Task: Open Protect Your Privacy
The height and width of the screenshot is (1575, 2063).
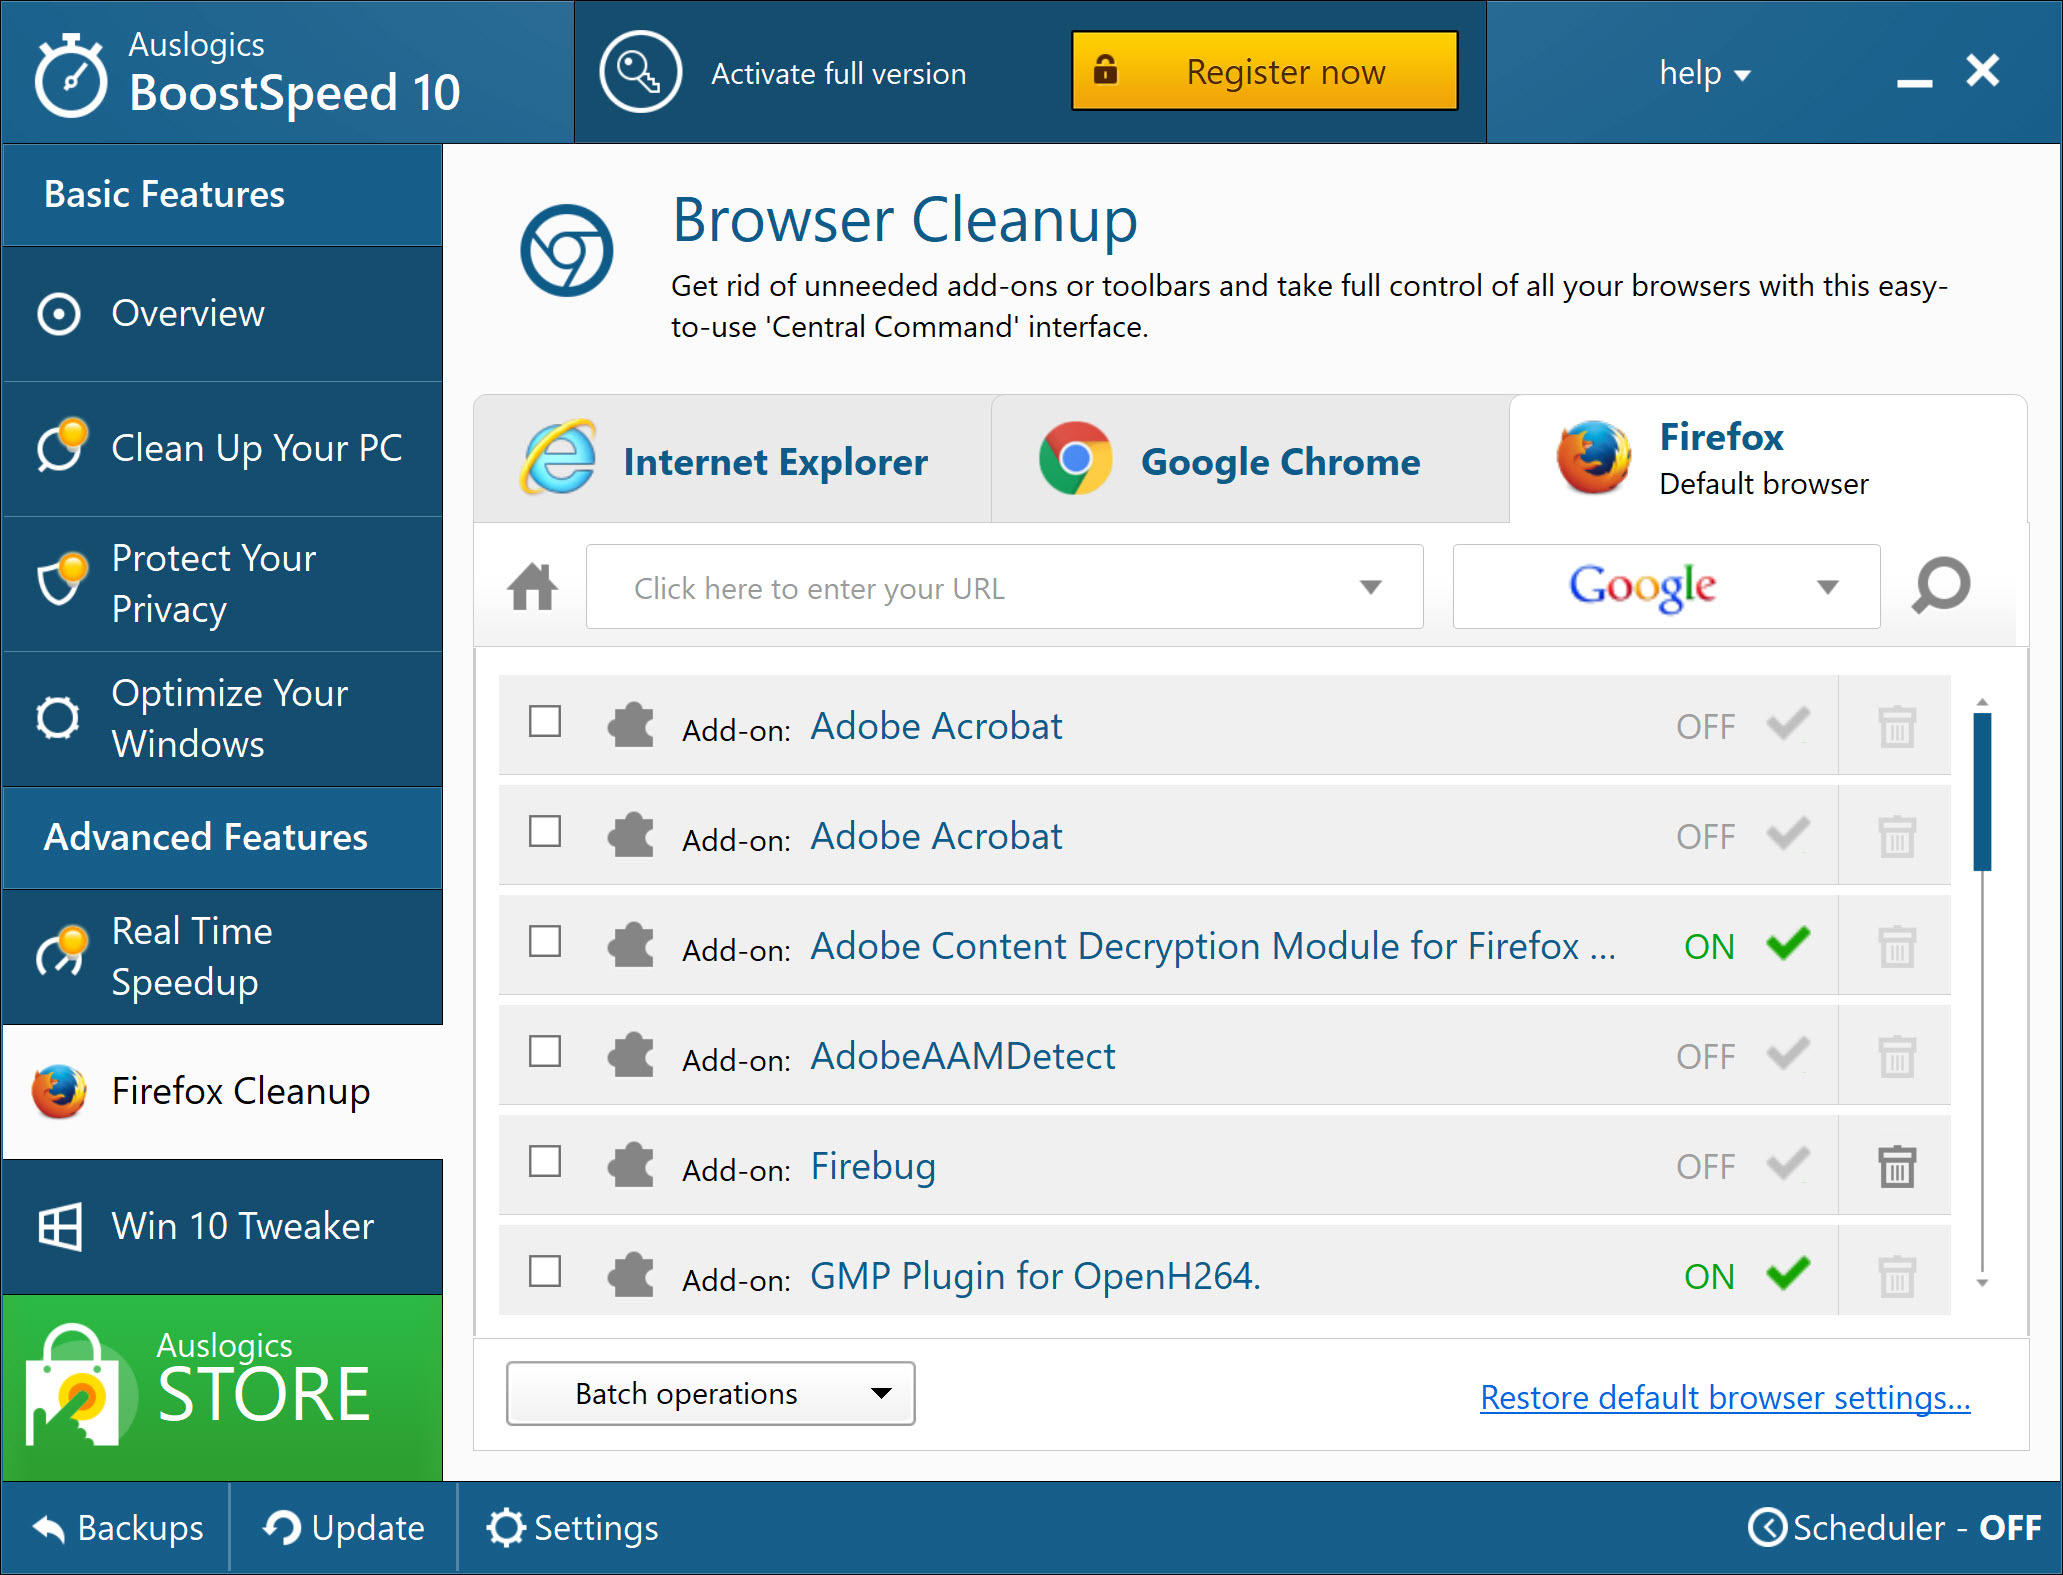Action: pyautogui.click(x=213, y=583)
